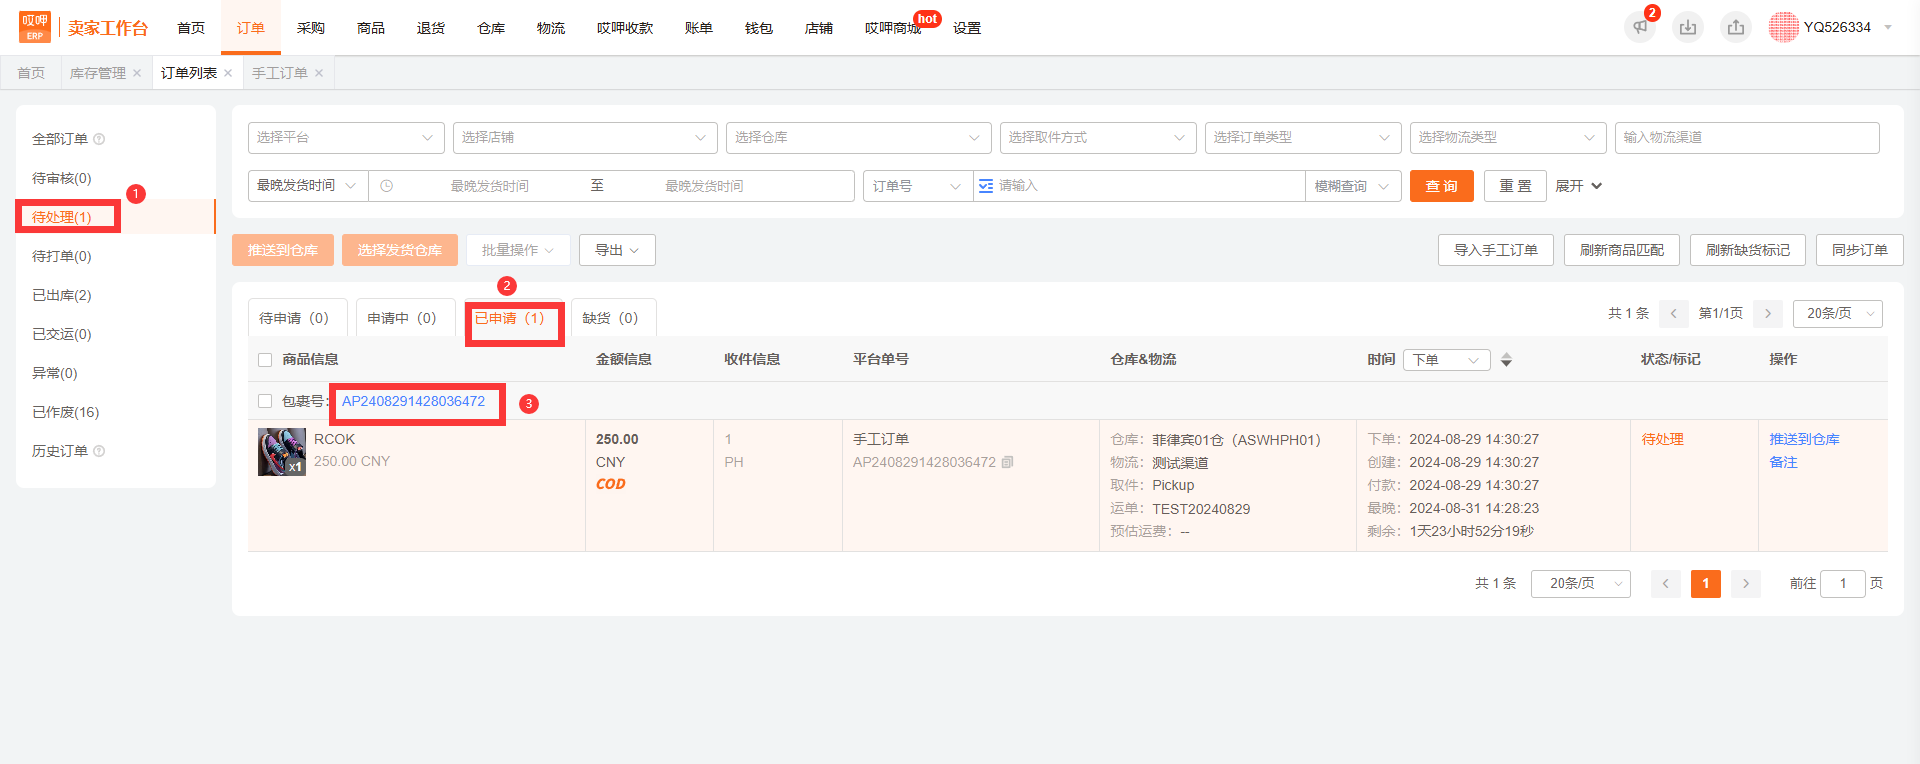Open the upload/export icon in header
Screen dimensions: 1920x764
click(x=1736, y=27)
